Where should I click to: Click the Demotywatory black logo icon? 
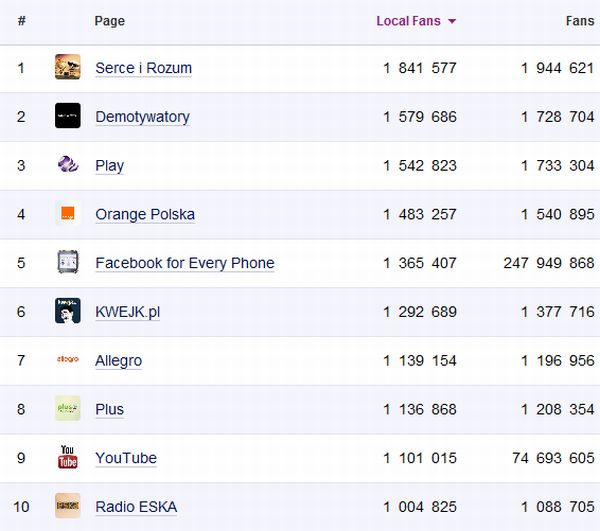68,116
